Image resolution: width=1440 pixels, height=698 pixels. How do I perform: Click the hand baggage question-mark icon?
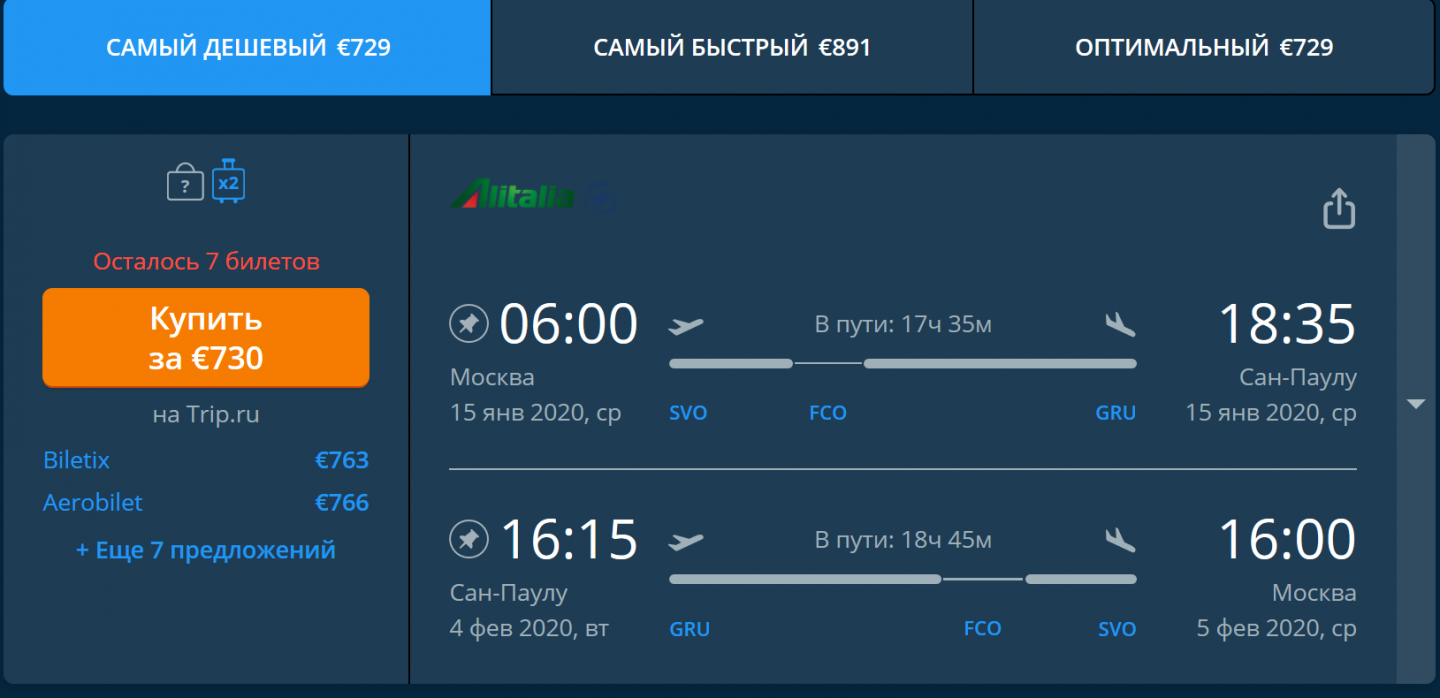(185, 184)
